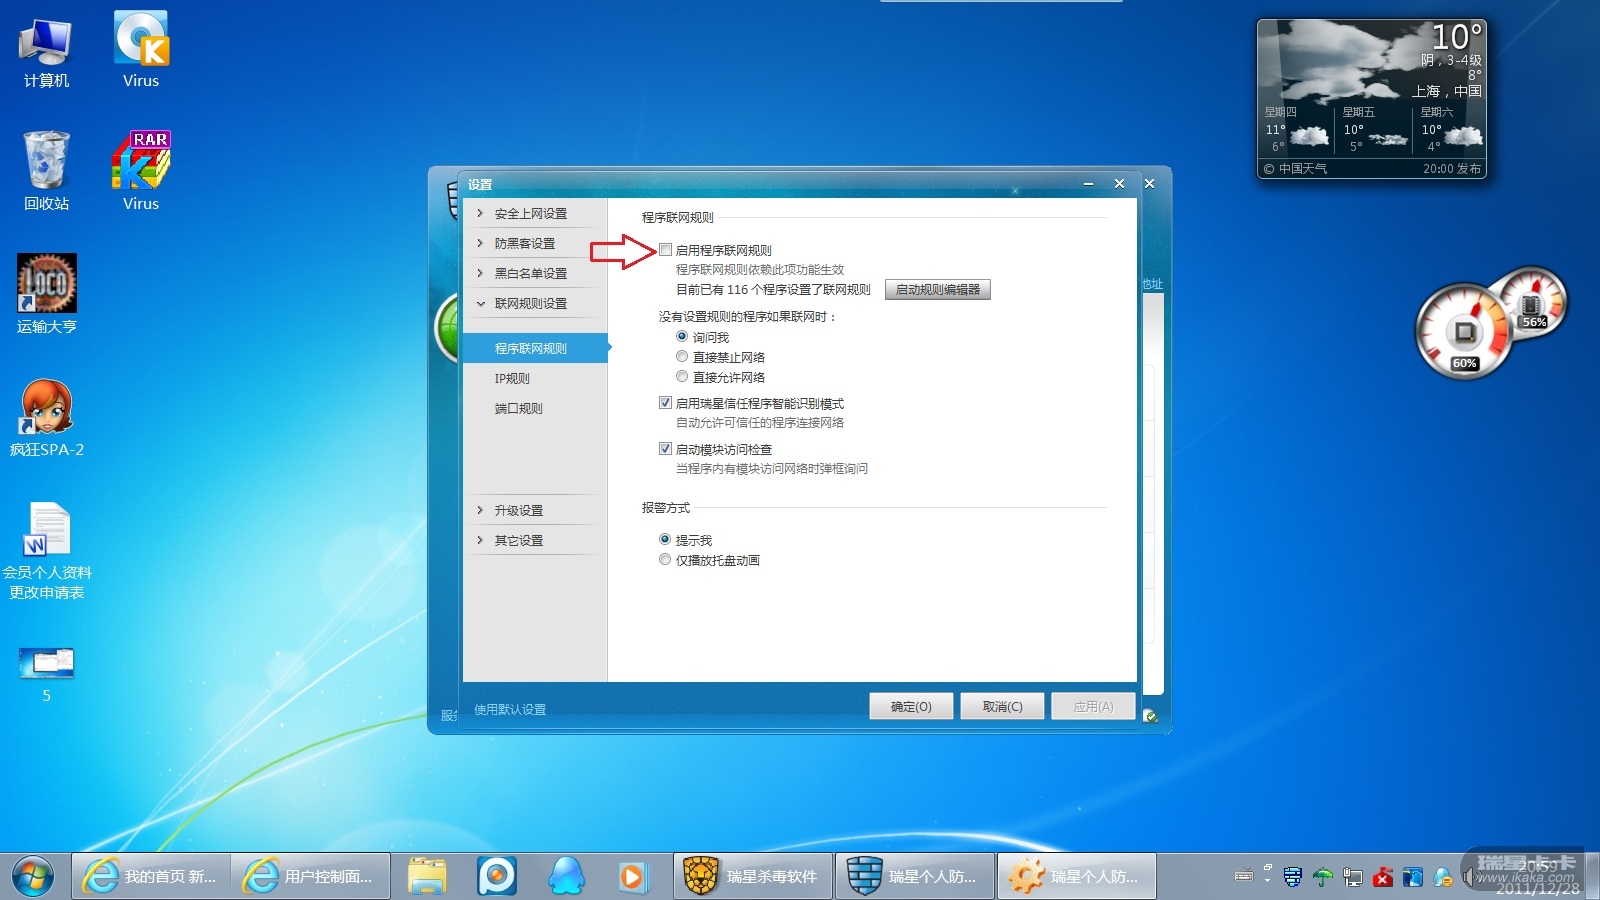Choose 提示我 alert mode

pos(665,540)
